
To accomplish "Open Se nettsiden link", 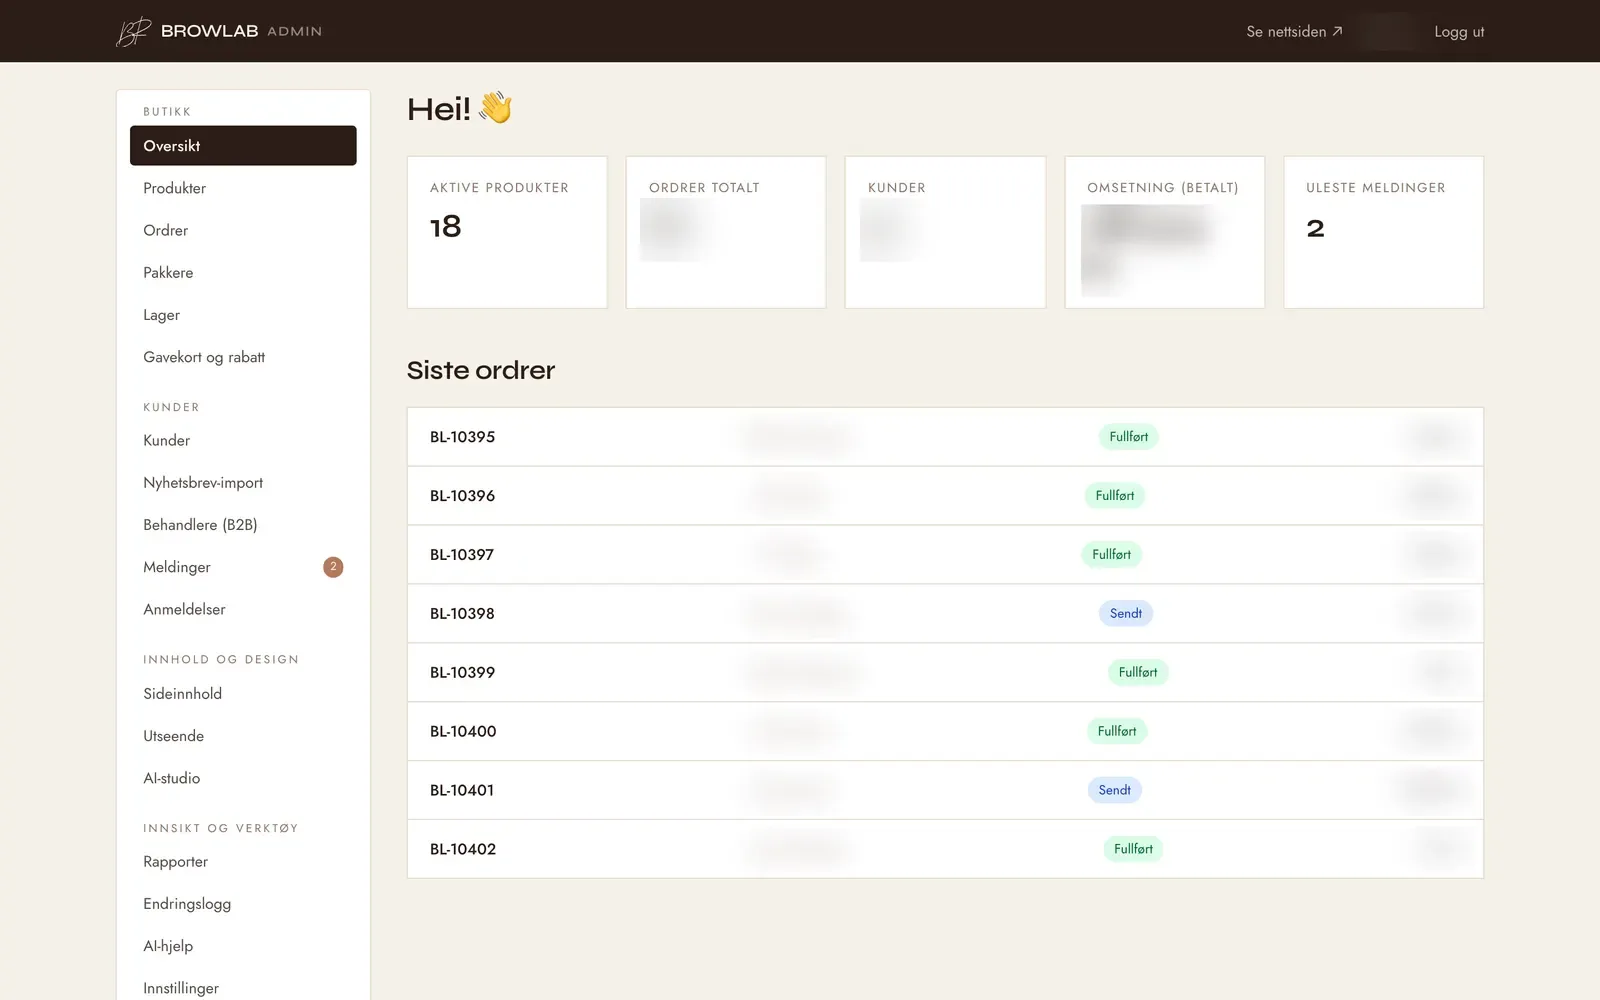I will point(1294,32).
